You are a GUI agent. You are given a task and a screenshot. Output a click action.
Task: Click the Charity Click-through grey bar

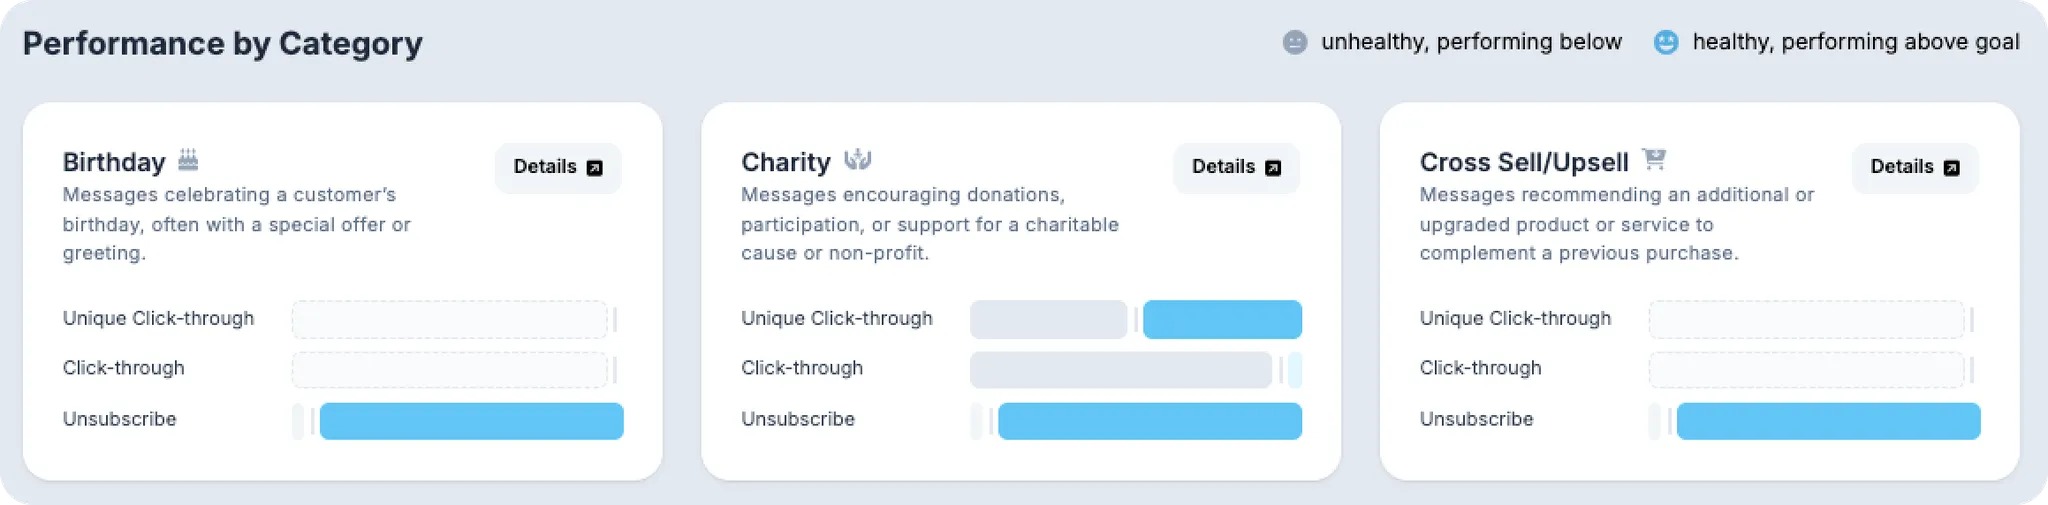(1120, 370)
